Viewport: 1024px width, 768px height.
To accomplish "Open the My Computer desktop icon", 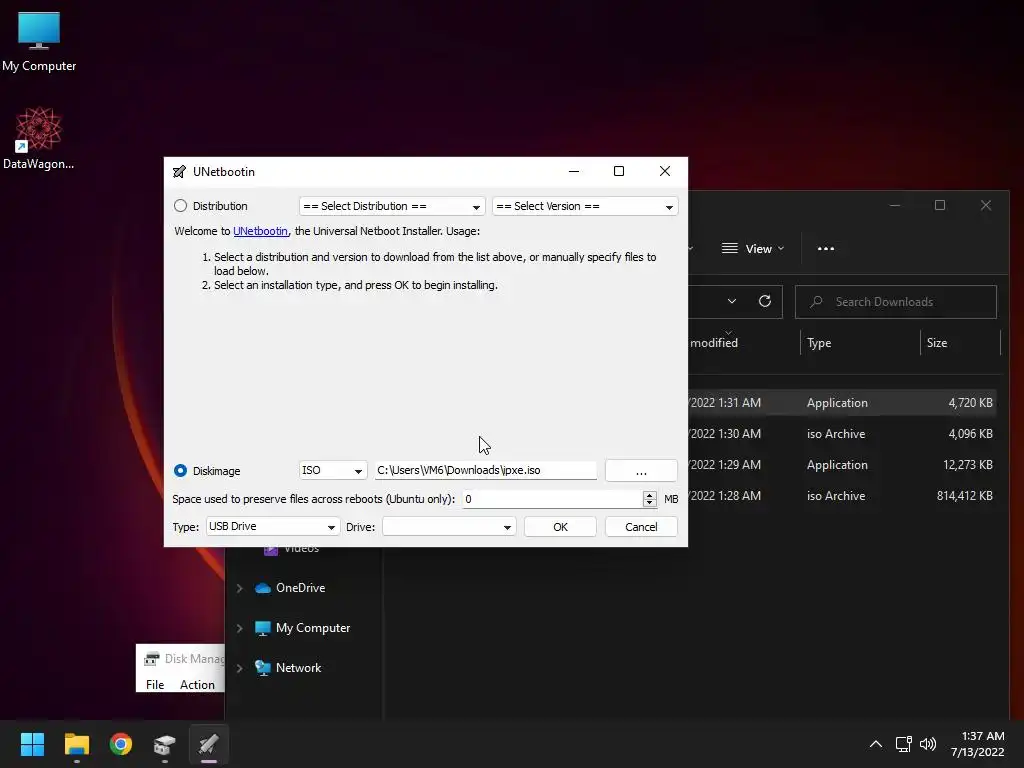I will (39, 42).
